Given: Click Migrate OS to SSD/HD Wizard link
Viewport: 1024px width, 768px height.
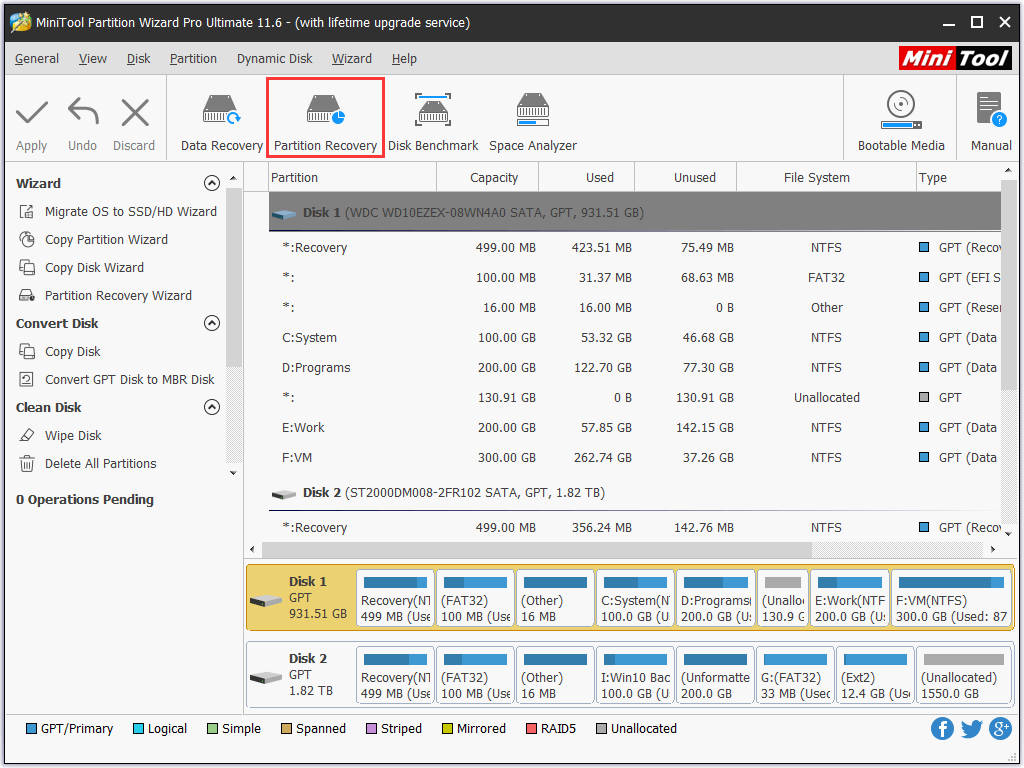Looking at the screenshot, I should click(131, 212).
